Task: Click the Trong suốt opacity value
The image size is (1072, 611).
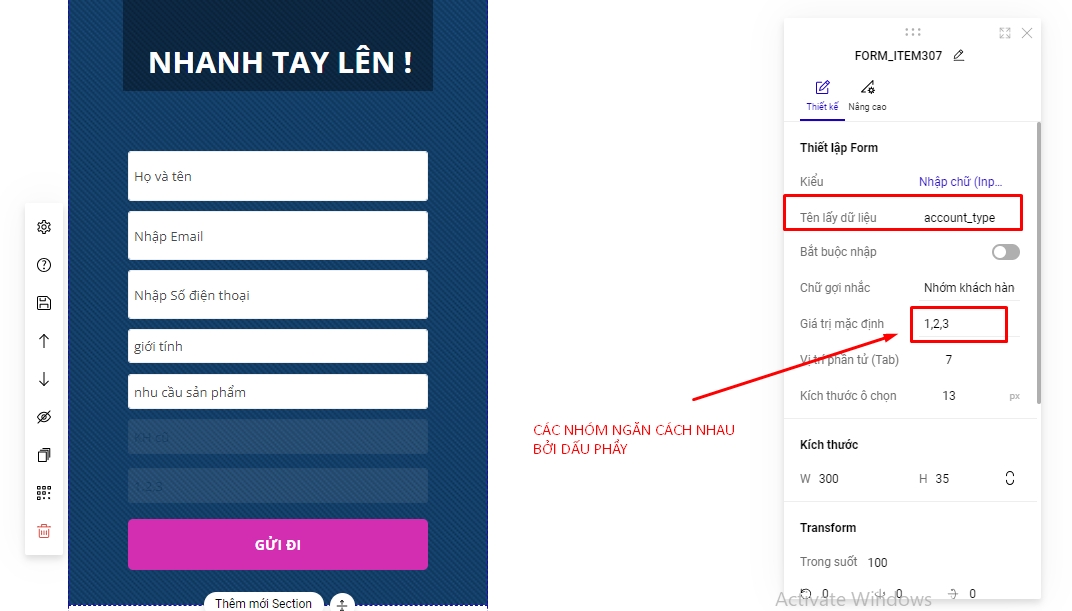Action: (x=877, y=562)
